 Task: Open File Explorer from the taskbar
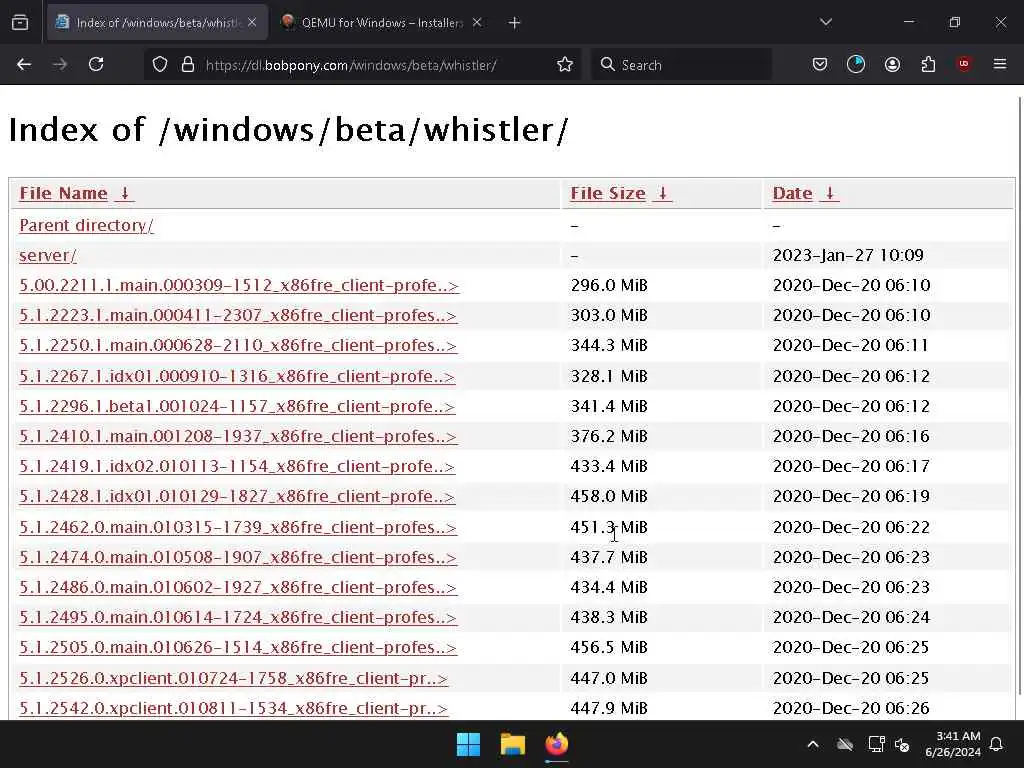click(x=513, y=744)
